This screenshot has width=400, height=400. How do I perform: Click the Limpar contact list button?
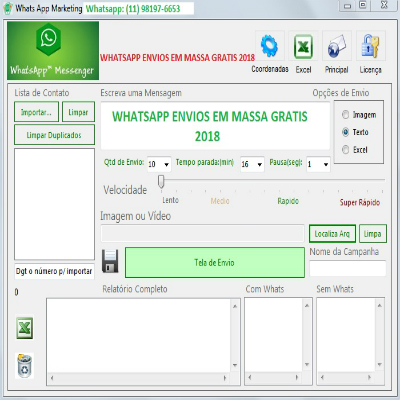click(78, 112)
